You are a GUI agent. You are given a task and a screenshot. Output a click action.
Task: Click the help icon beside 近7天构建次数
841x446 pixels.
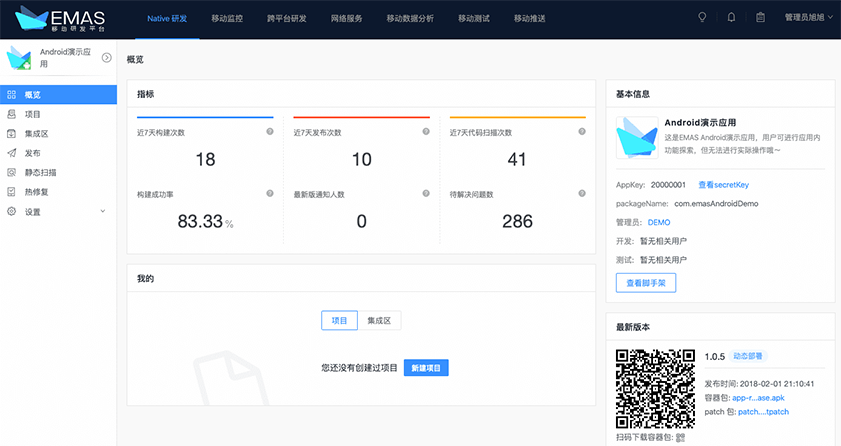click(x=270, y=132)
